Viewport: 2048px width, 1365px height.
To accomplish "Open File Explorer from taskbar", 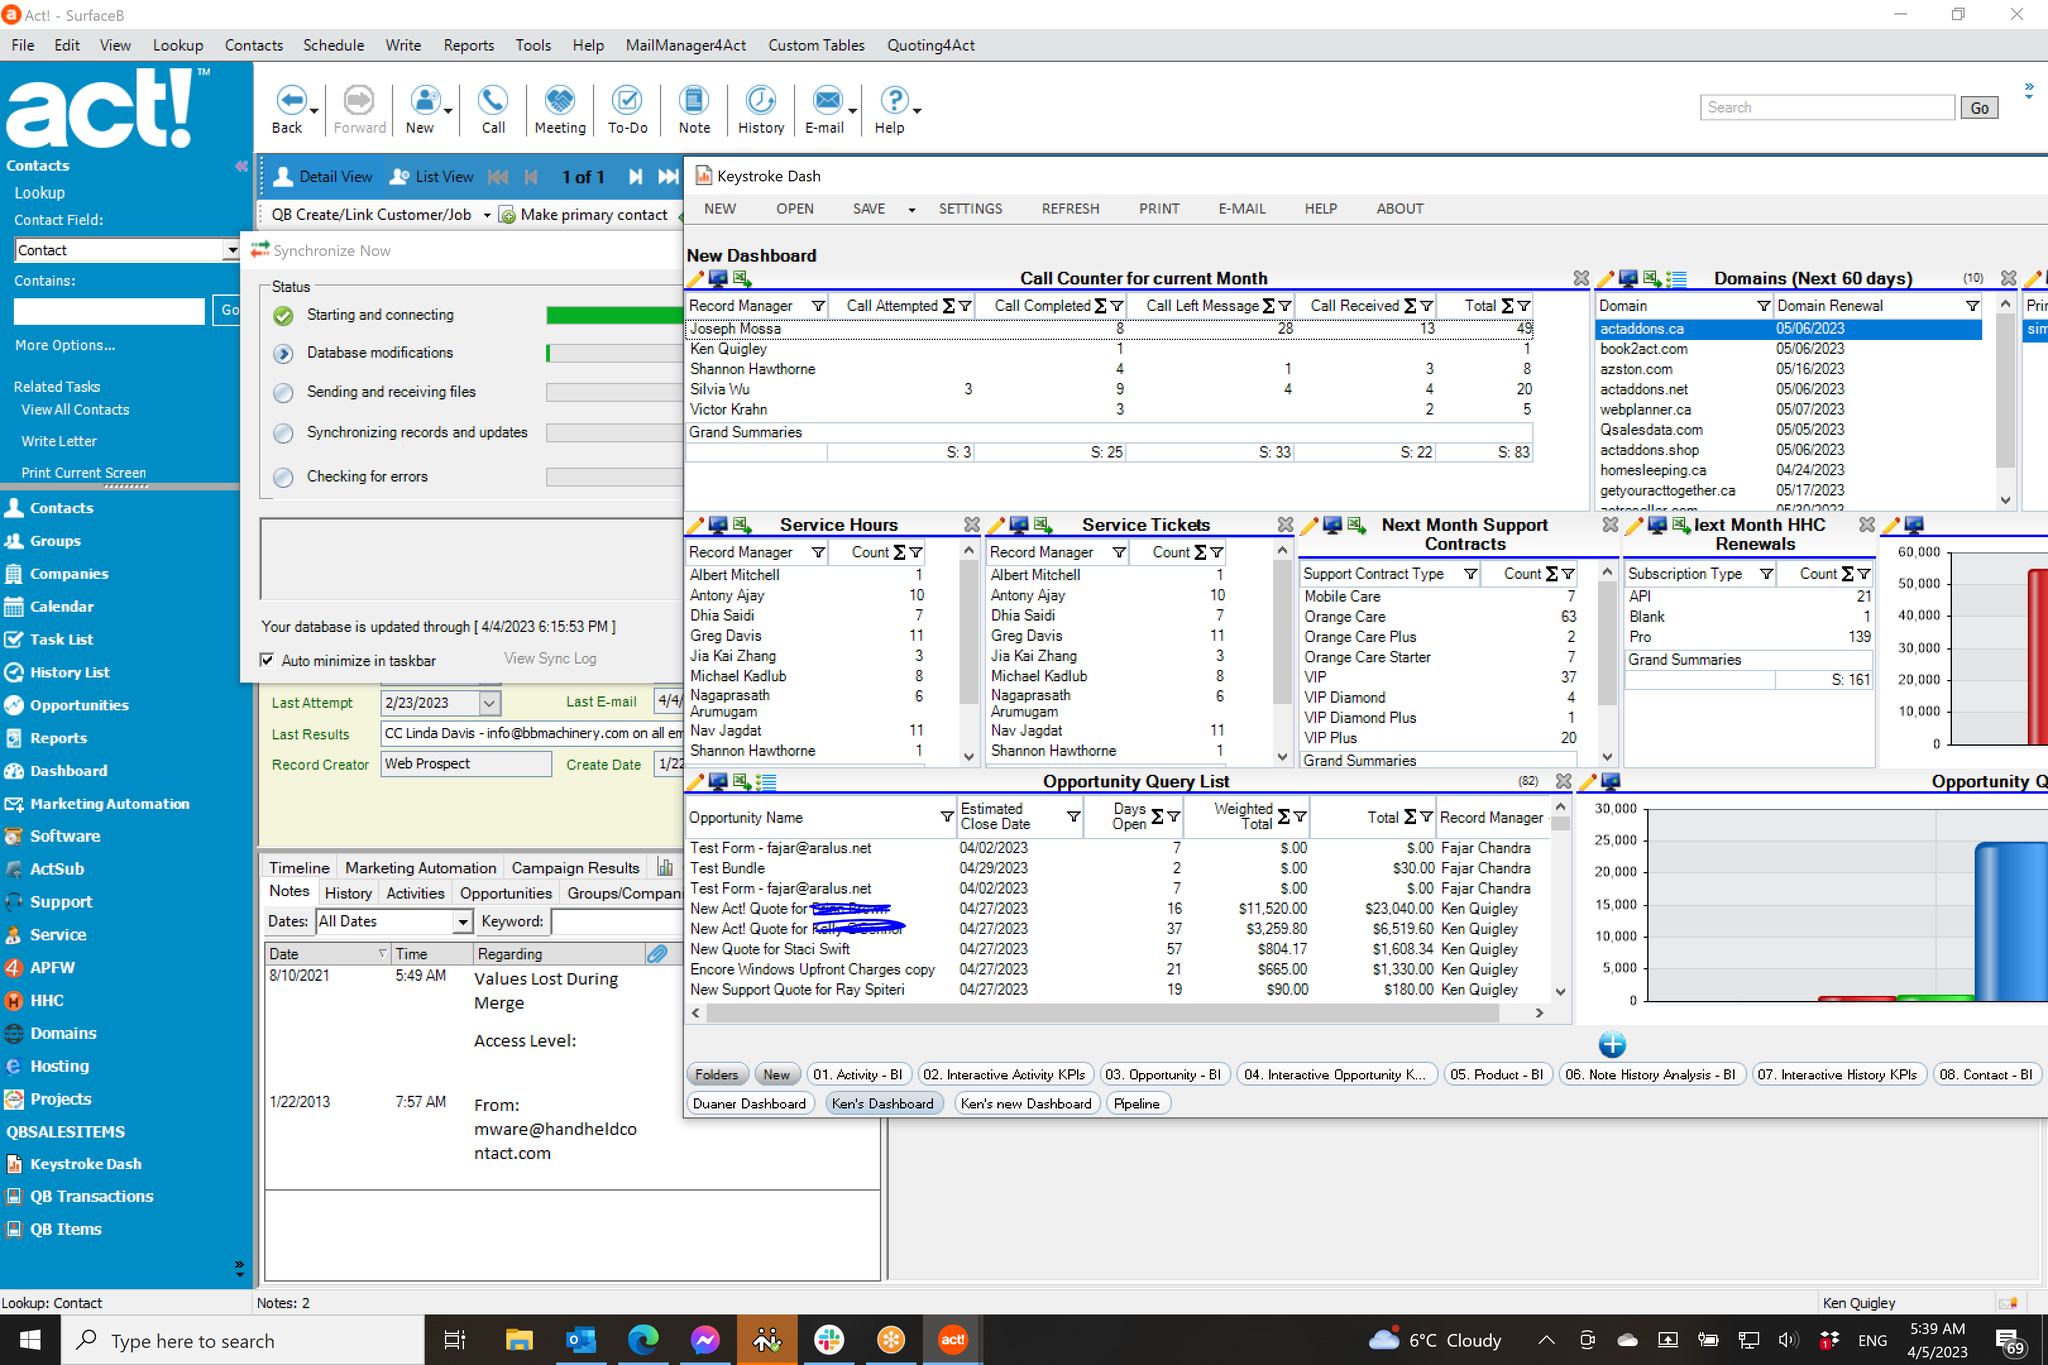I will tap(519, 1340).
